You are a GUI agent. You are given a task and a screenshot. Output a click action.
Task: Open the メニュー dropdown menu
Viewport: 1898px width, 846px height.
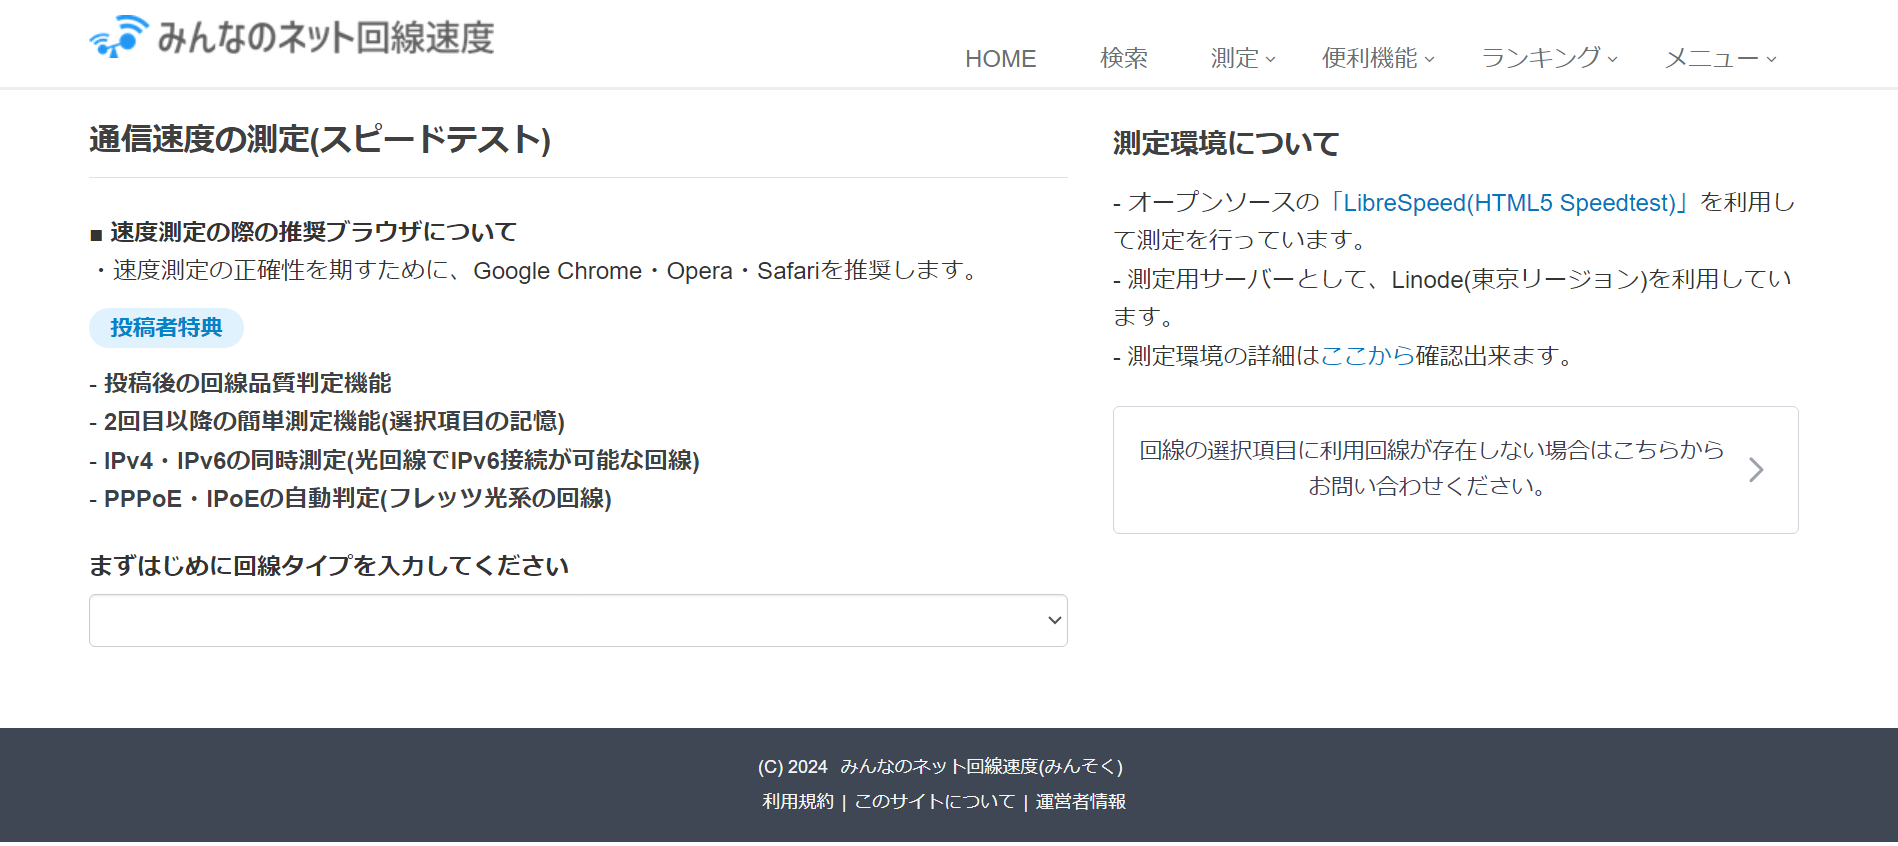pos(1719,59)
